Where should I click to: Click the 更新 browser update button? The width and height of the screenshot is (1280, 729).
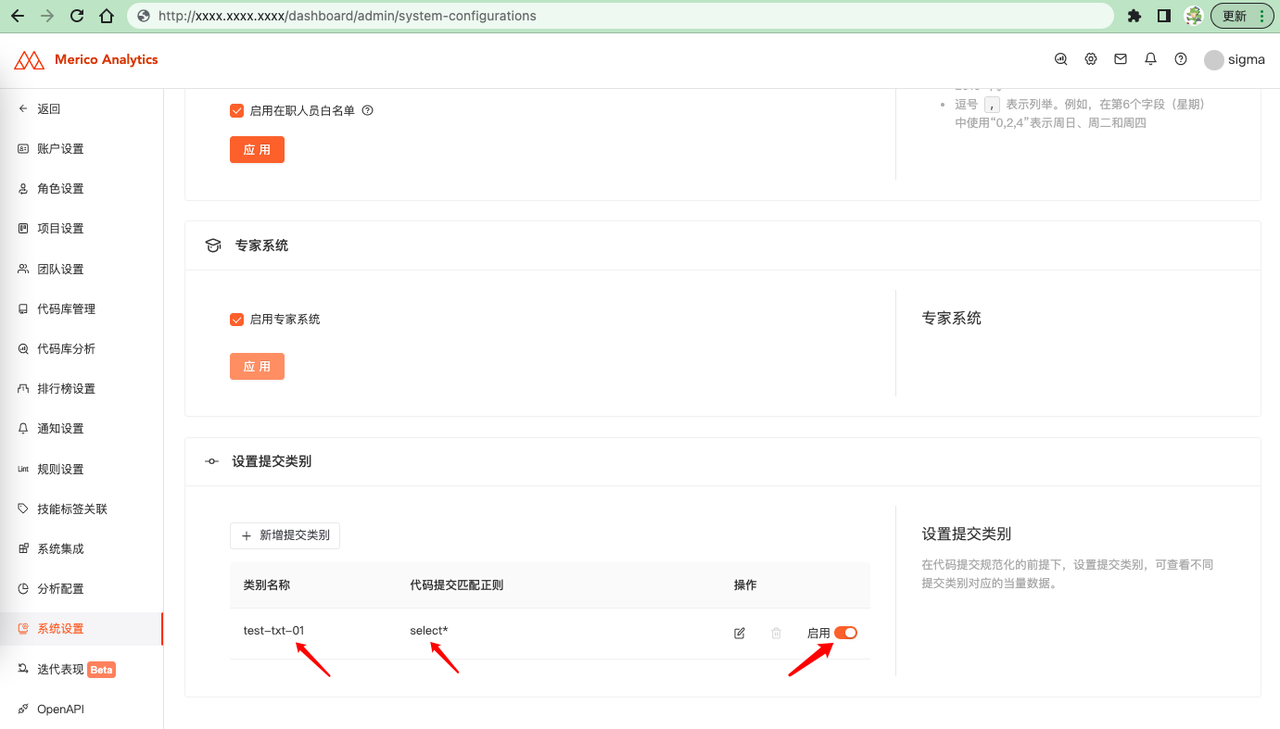click(x=1241, y=16)
